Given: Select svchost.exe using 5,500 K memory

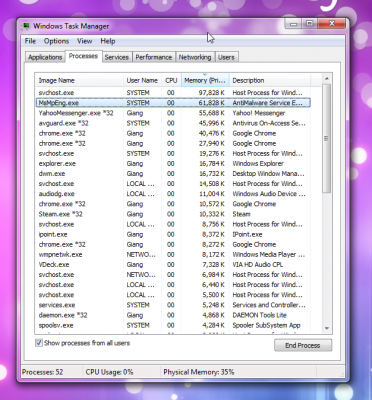Looking at the screenshot, I should pyautogui.click(x=173, y=295).
